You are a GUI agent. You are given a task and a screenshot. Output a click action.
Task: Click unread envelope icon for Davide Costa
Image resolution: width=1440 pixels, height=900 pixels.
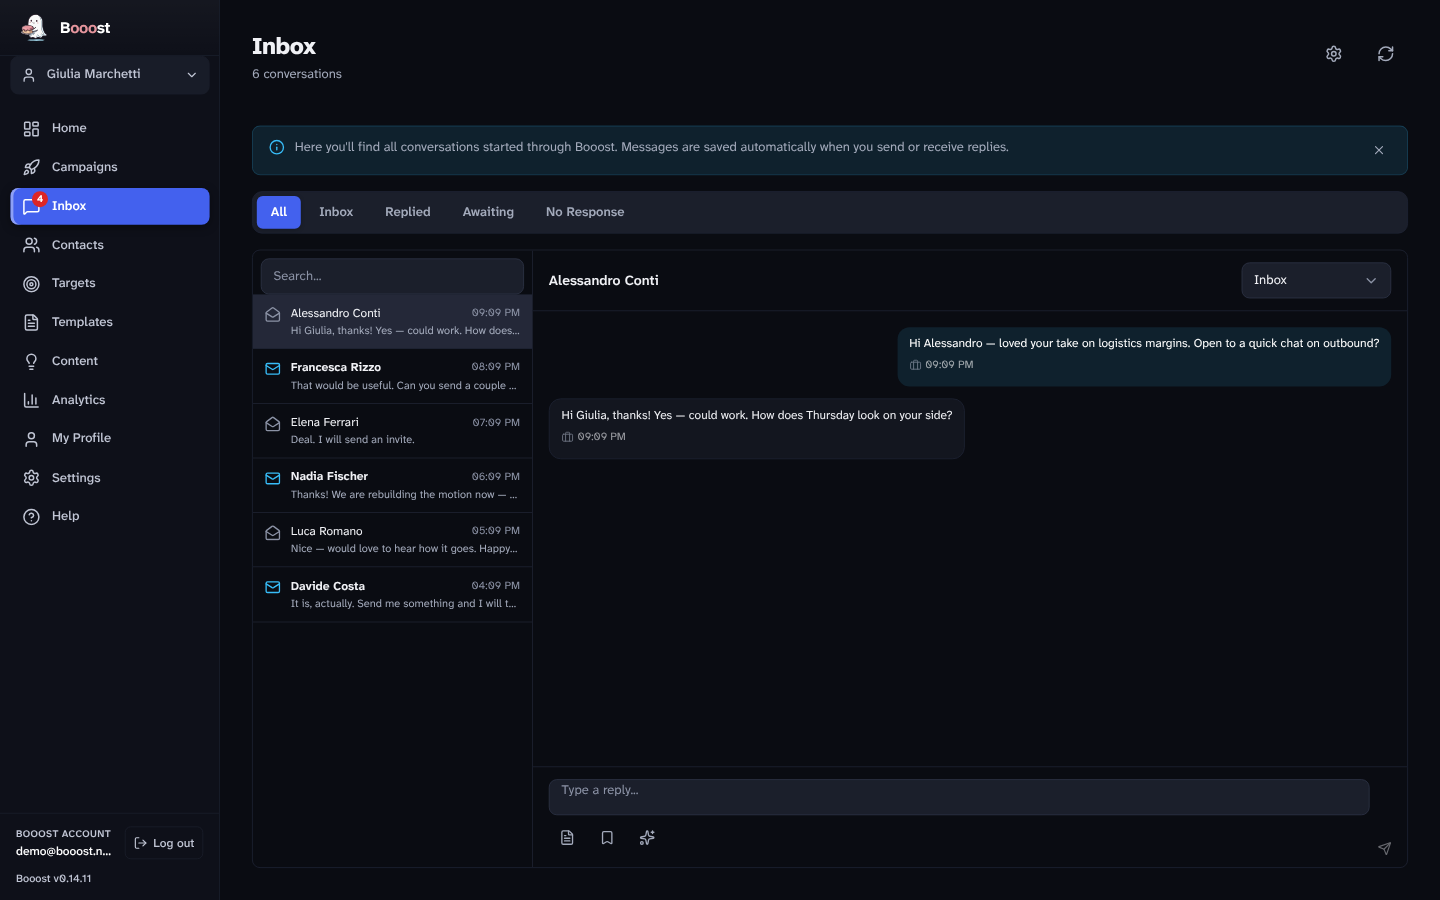[x=272, y=587]
